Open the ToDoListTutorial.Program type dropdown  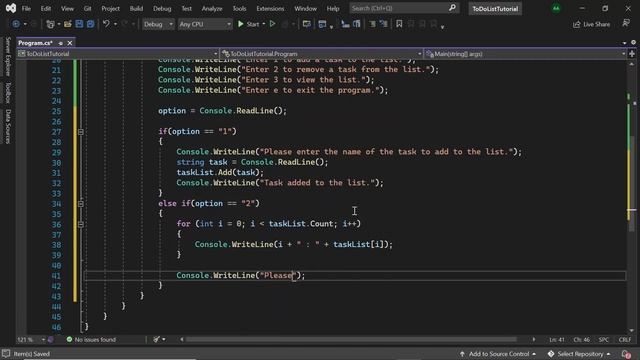(x=322, y=54)
